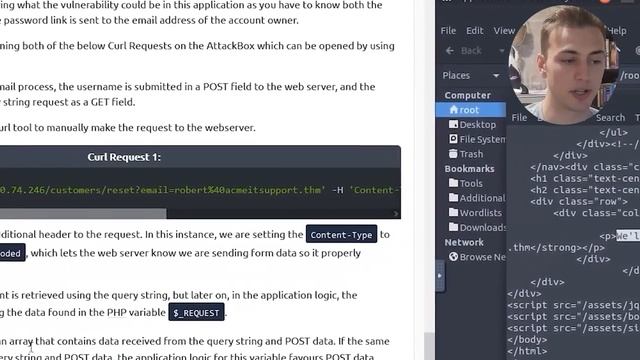The height and width of the screenshot is (360, 640).
Task: Click the Desktop folder icon in sidebar
Action: pyautogui.click(x=453, y=124)
